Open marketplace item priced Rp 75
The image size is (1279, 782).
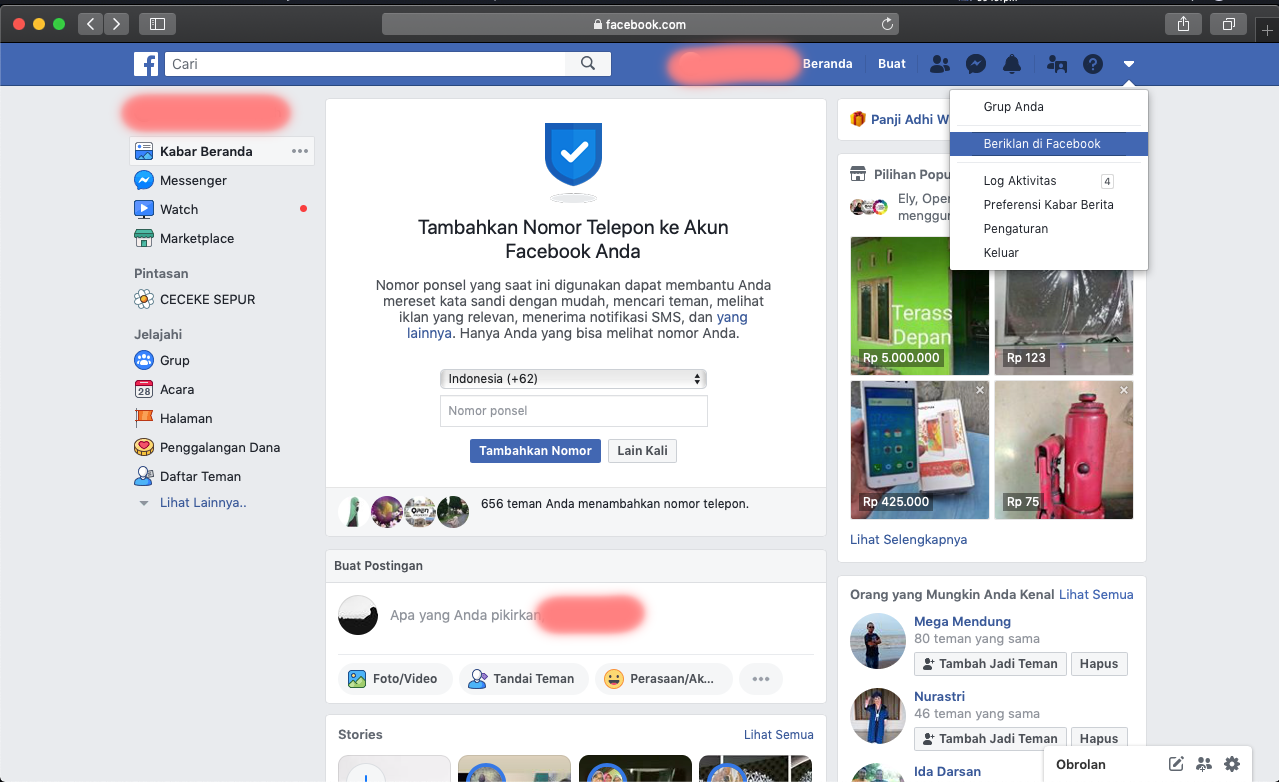click(x=1064, y=450)
